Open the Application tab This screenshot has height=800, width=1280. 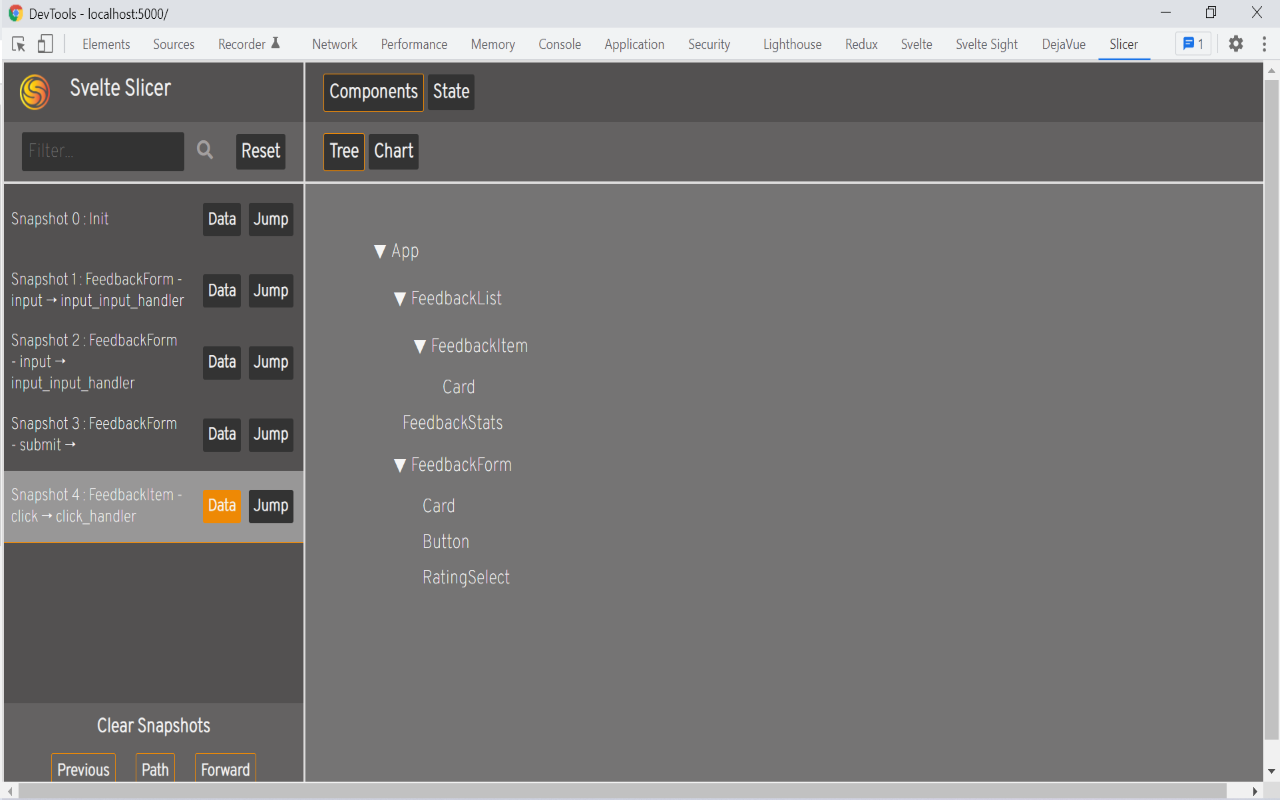pos(634,44)
